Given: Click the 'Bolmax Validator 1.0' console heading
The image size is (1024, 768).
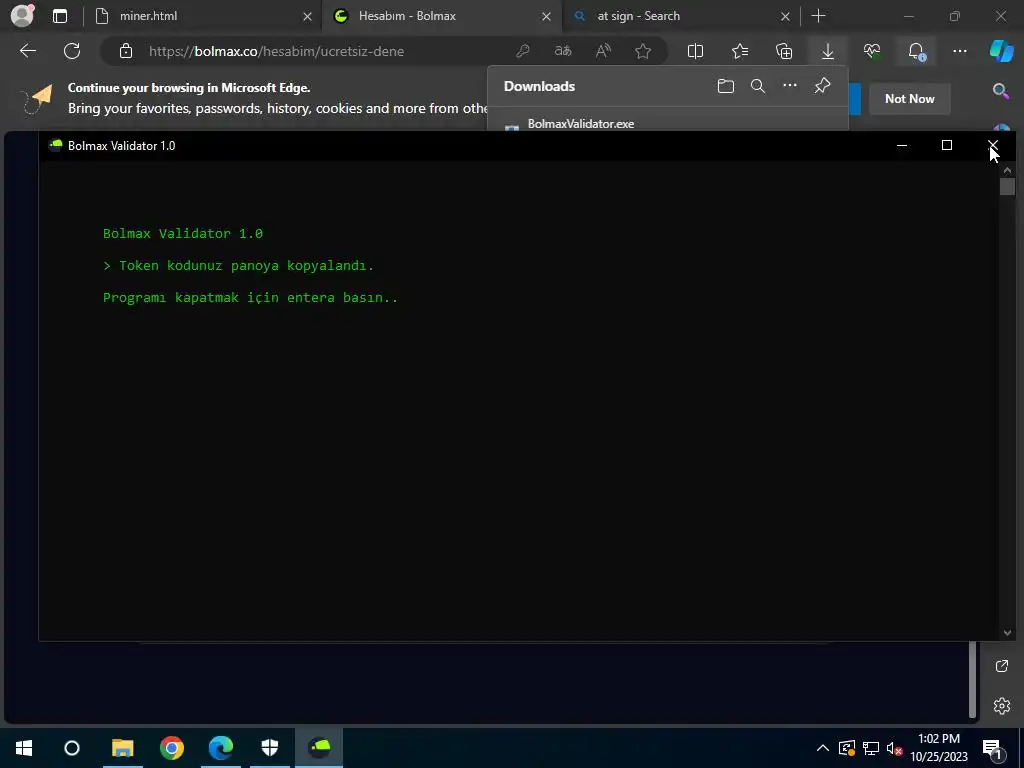Looking at the screenshot, I should click(183, 234).
